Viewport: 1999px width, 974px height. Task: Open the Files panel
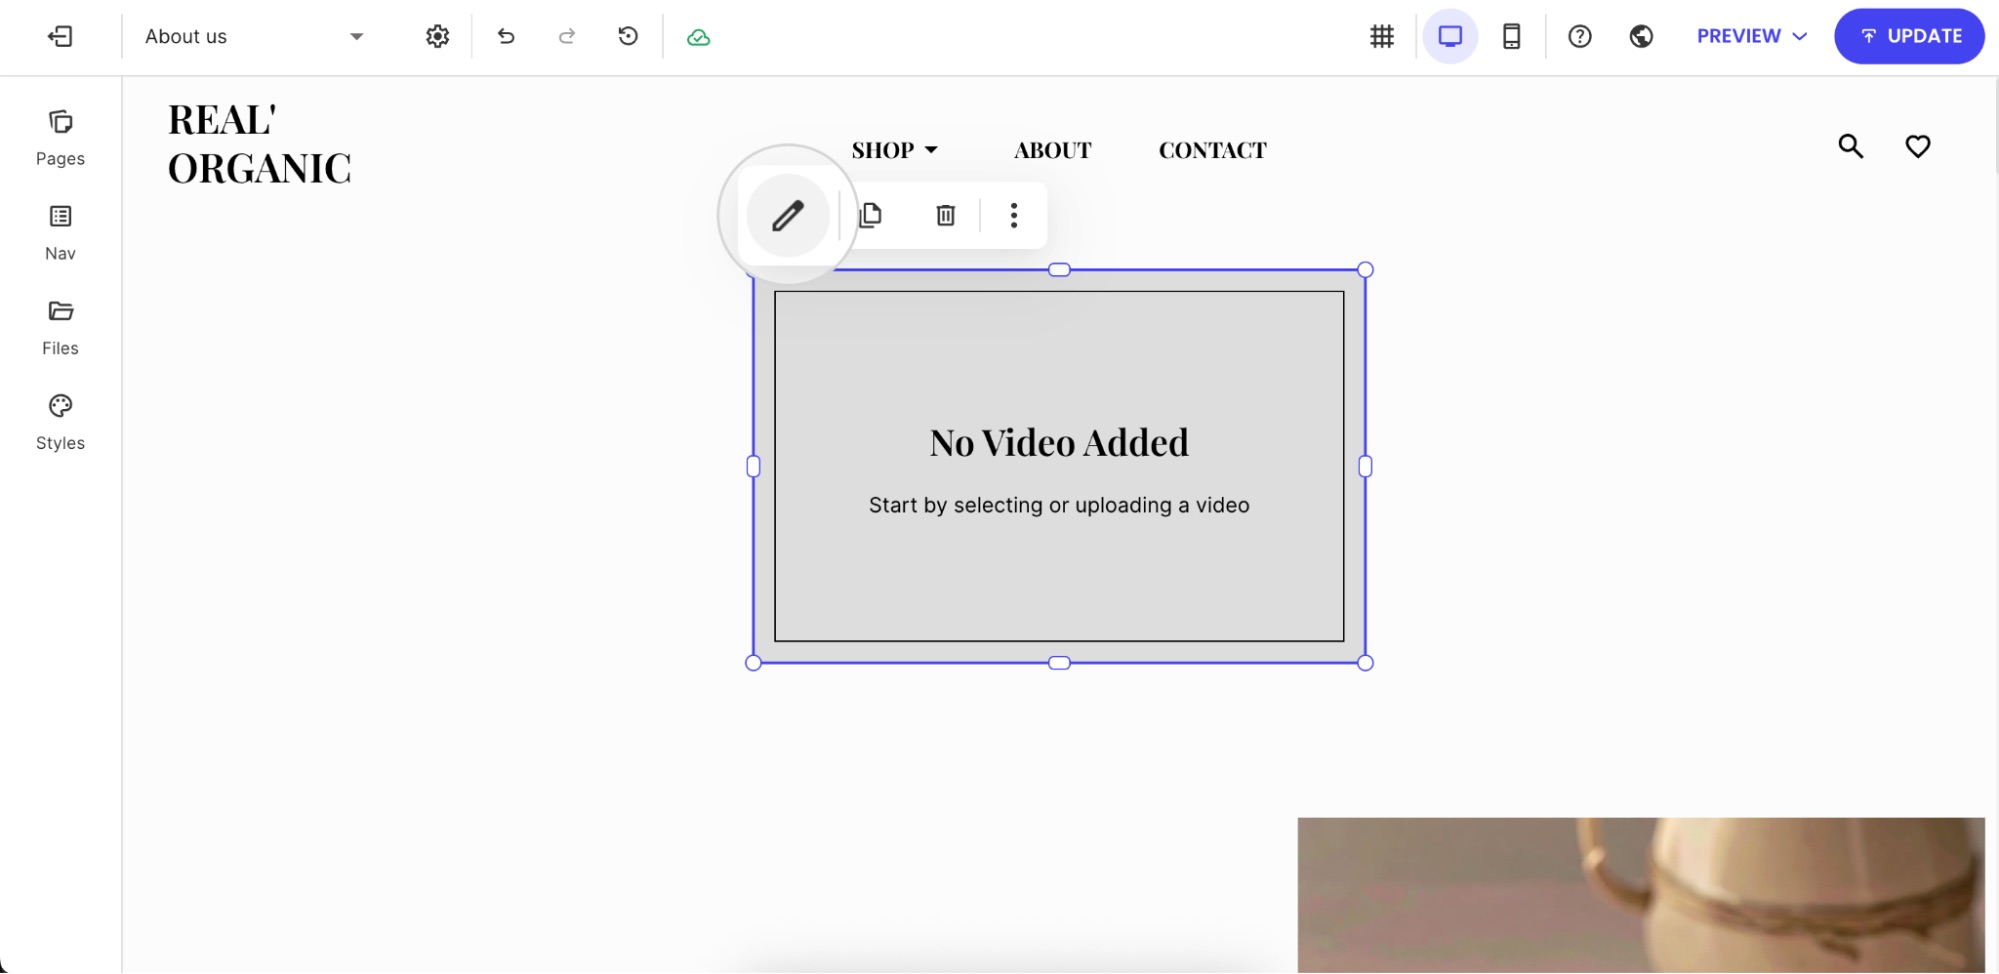pyautogui.click(x=60, y=328)
